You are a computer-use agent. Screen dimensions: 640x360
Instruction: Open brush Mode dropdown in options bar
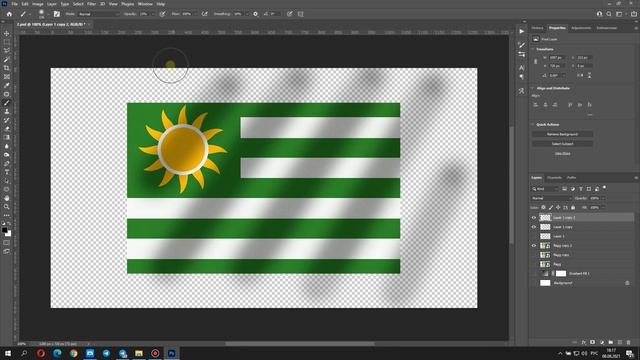(x=98, y=14)
